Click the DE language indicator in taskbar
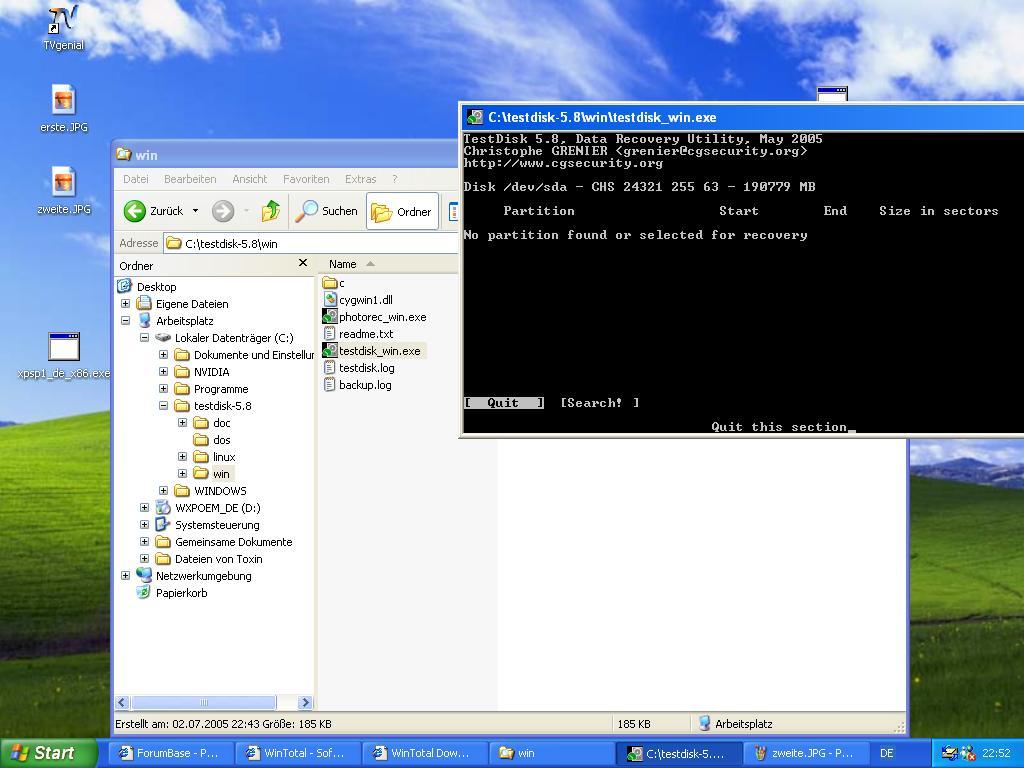Viewport: 1024px width, 768px height. point(886,753)
